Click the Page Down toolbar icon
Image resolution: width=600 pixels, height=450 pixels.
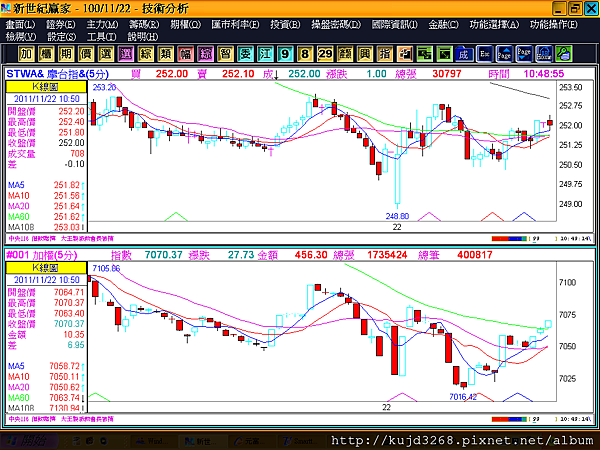pyautogui.click(x=524, y=54)
